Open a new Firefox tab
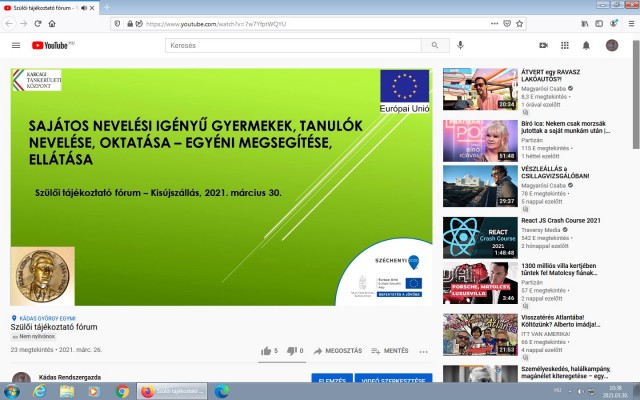The width and height of the screenshot is (640, 400). coord(107,7)
